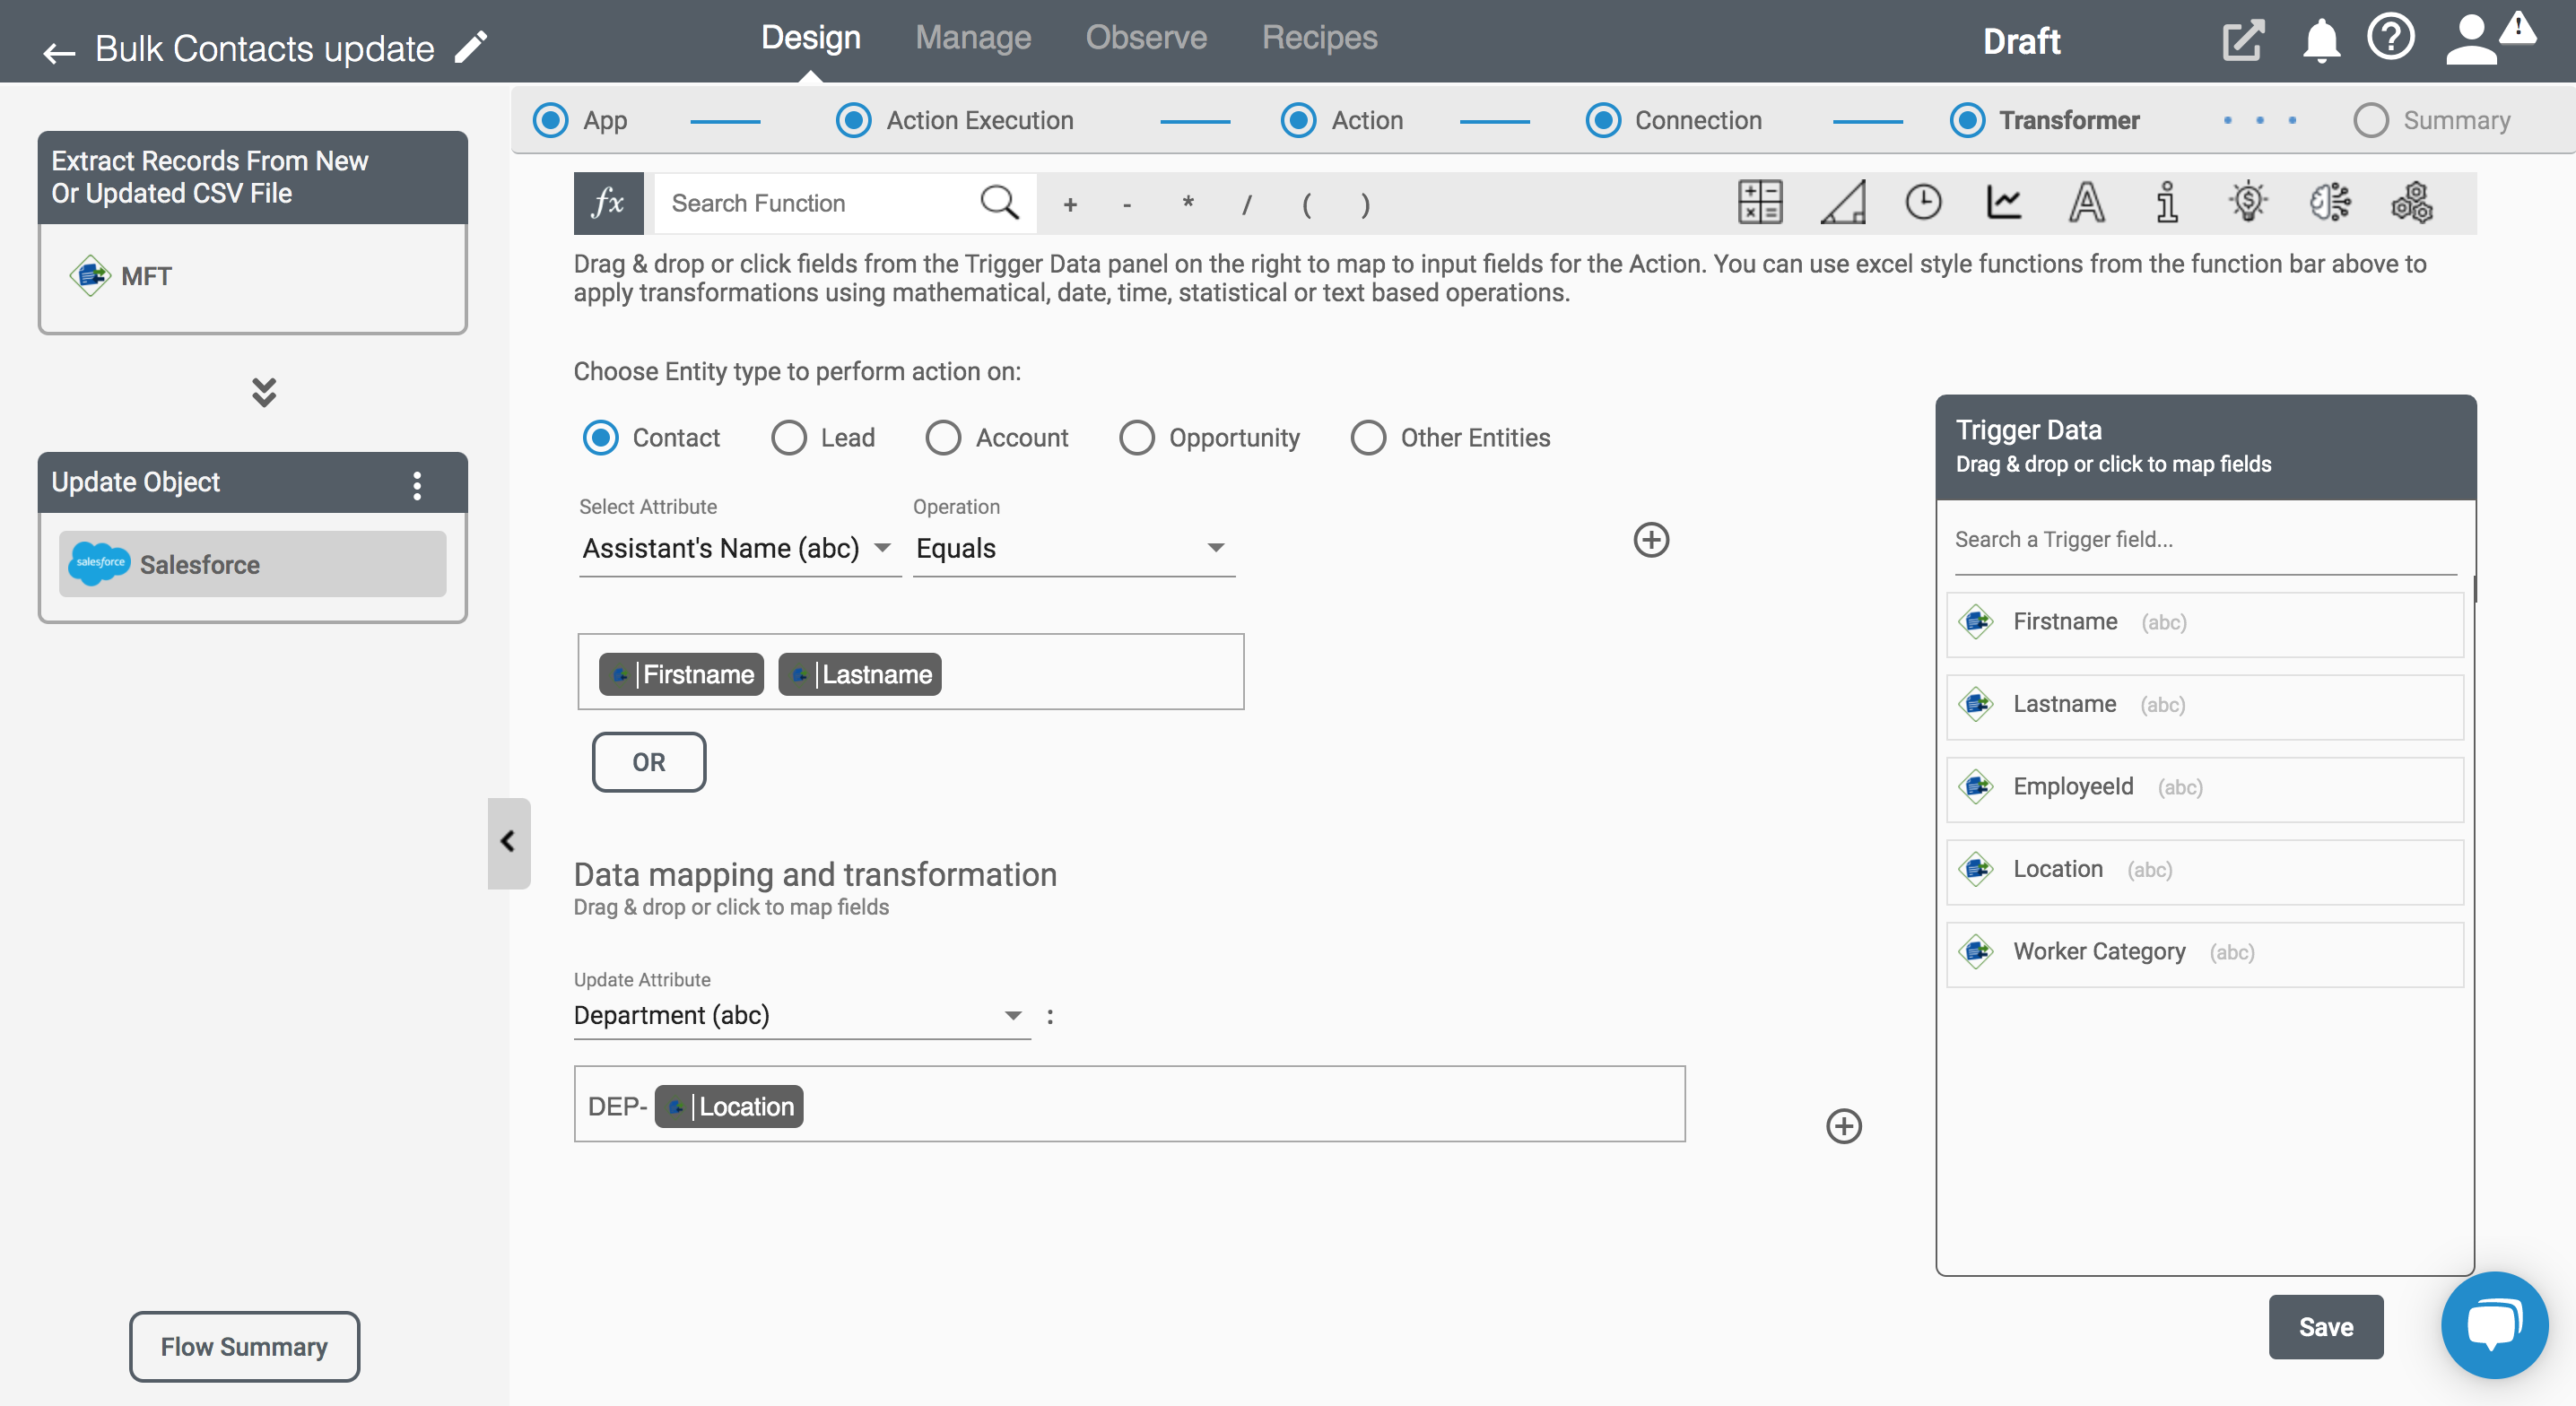Open notifications bell

coord(2321,42)
